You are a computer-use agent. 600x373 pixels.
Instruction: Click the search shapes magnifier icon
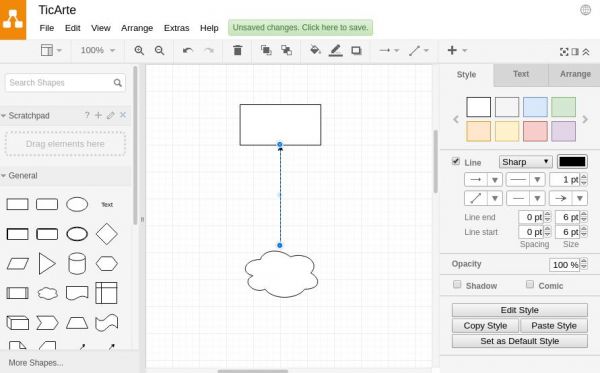pos(117,83)
